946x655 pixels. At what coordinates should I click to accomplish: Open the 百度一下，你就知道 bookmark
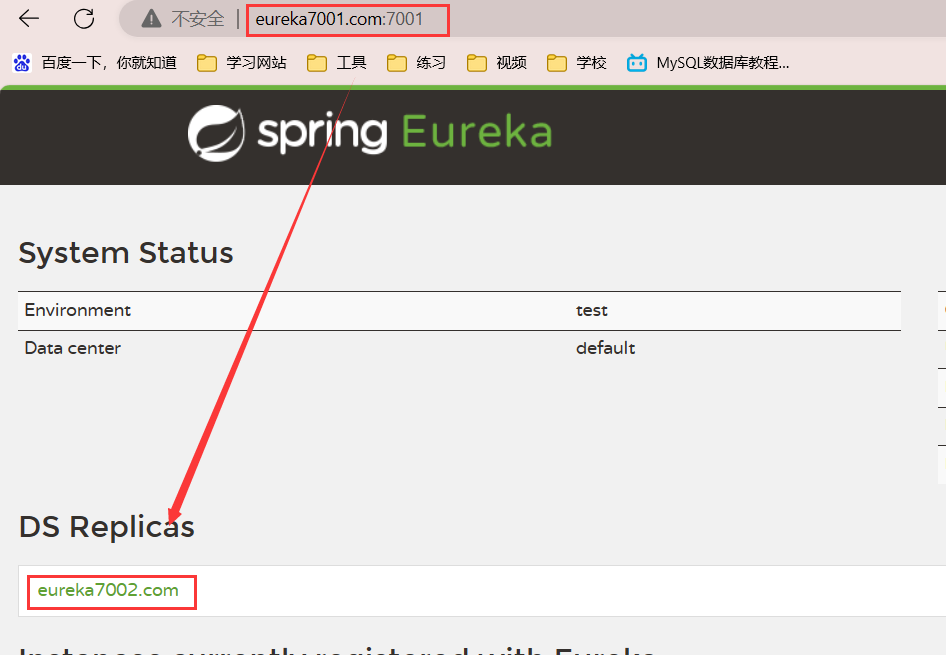click(x=109, y=63)
